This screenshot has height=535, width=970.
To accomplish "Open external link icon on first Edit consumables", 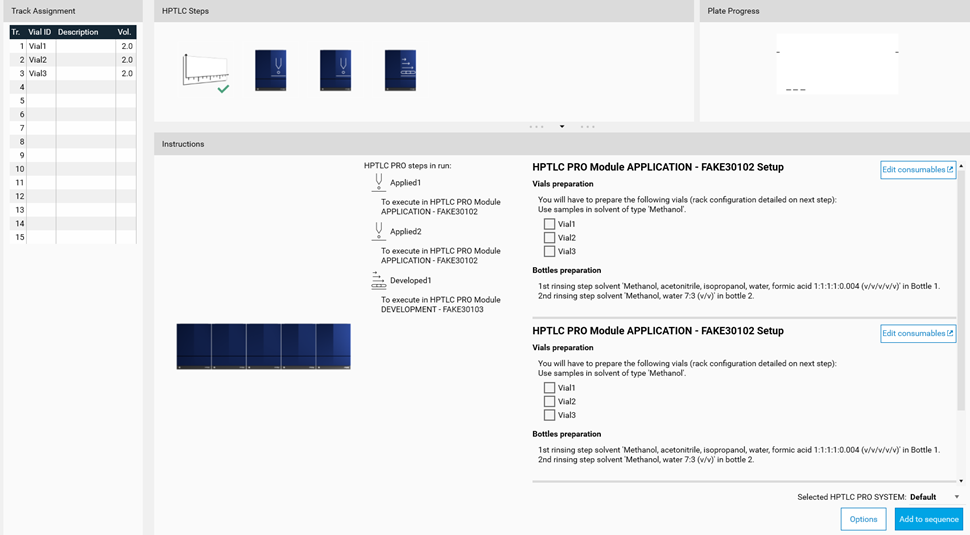I will (949, 170).
